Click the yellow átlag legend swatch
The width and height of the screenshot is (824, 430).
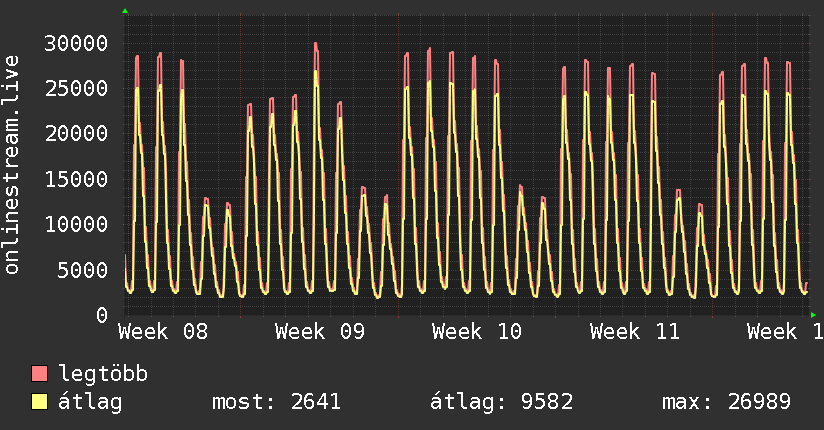[x=39, y=402]
